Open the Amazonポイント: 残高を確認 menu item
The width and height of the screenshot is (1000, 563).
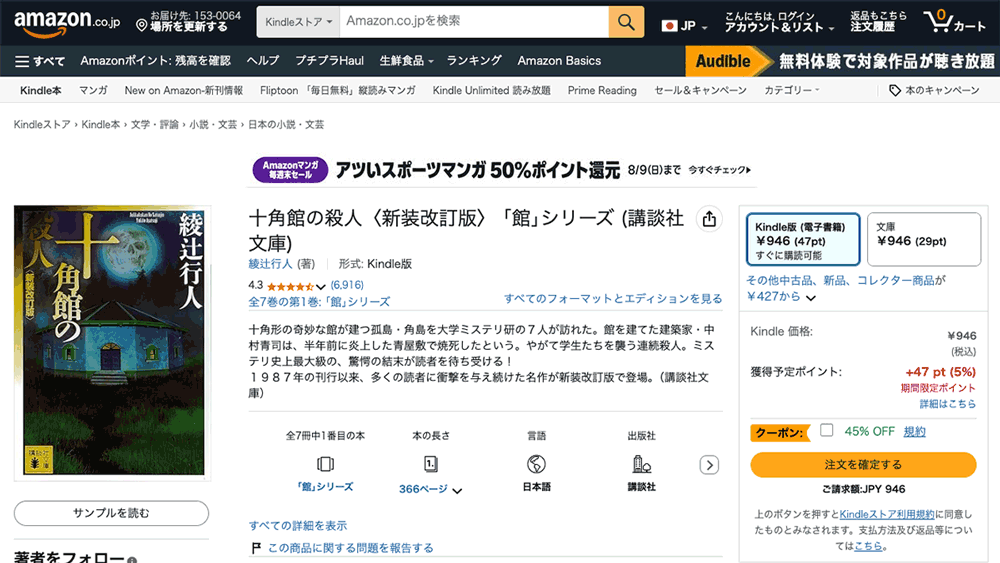pos(155,61)
